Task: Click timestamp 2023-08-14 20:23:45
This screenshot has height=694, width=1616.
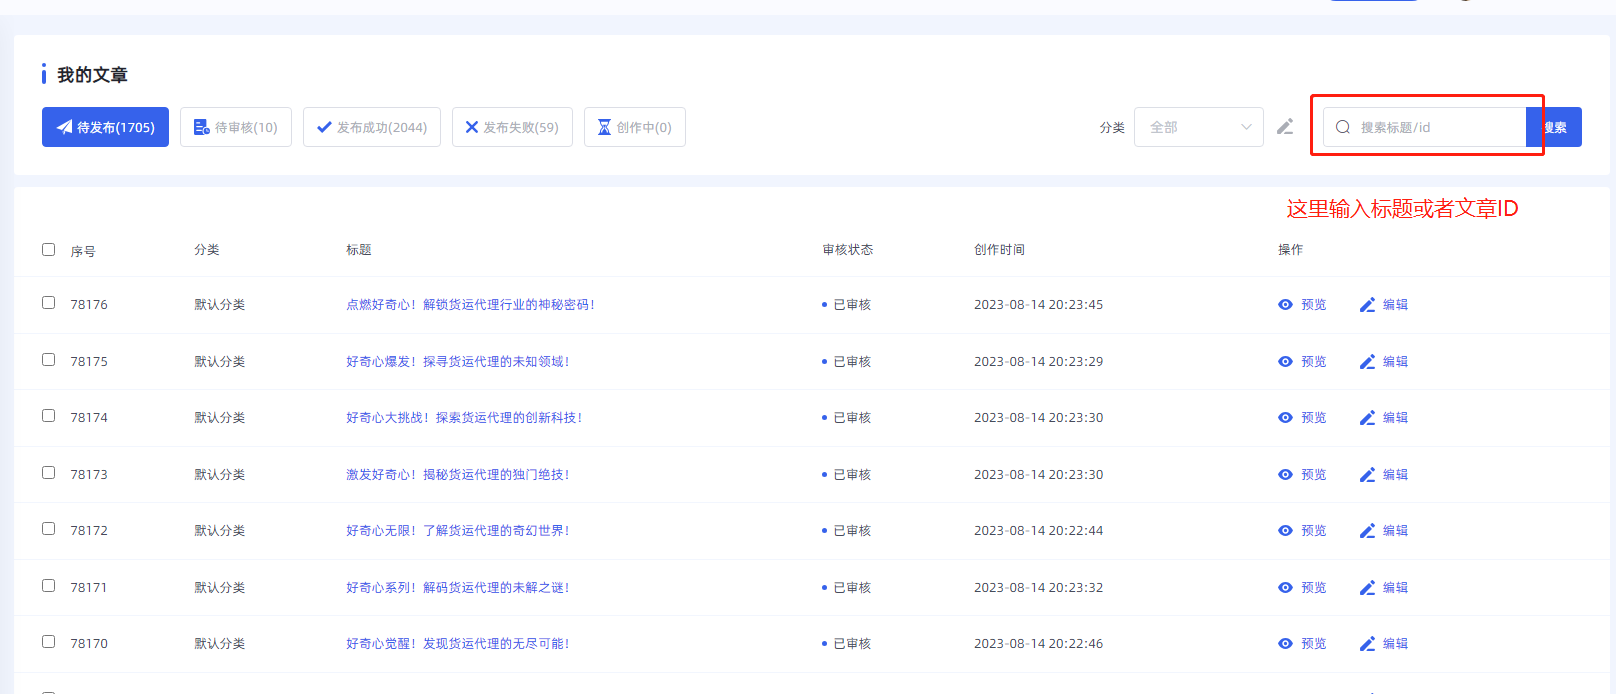Action: 1038,305
